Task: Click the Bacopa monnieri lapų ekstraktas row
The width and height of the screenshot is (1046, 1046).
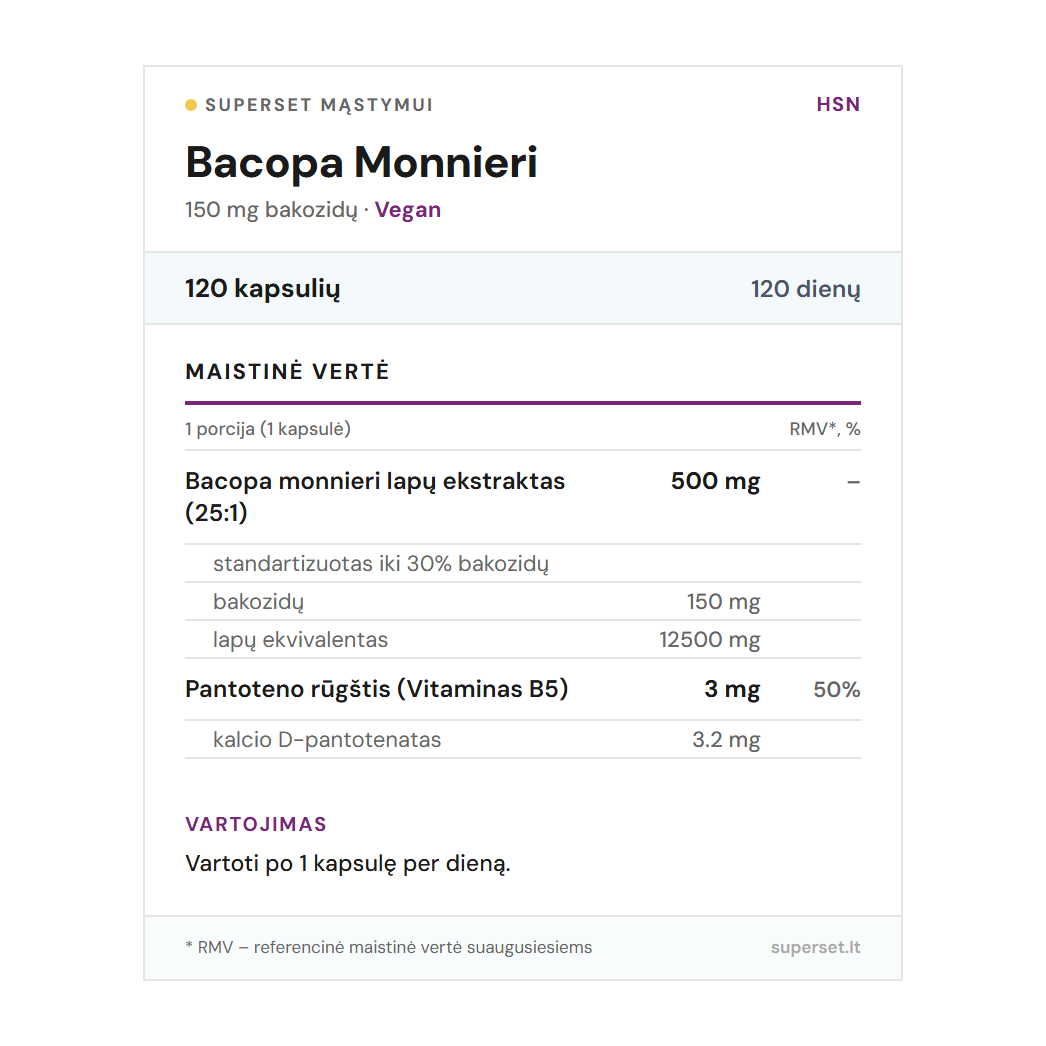Action: (375, 496)
